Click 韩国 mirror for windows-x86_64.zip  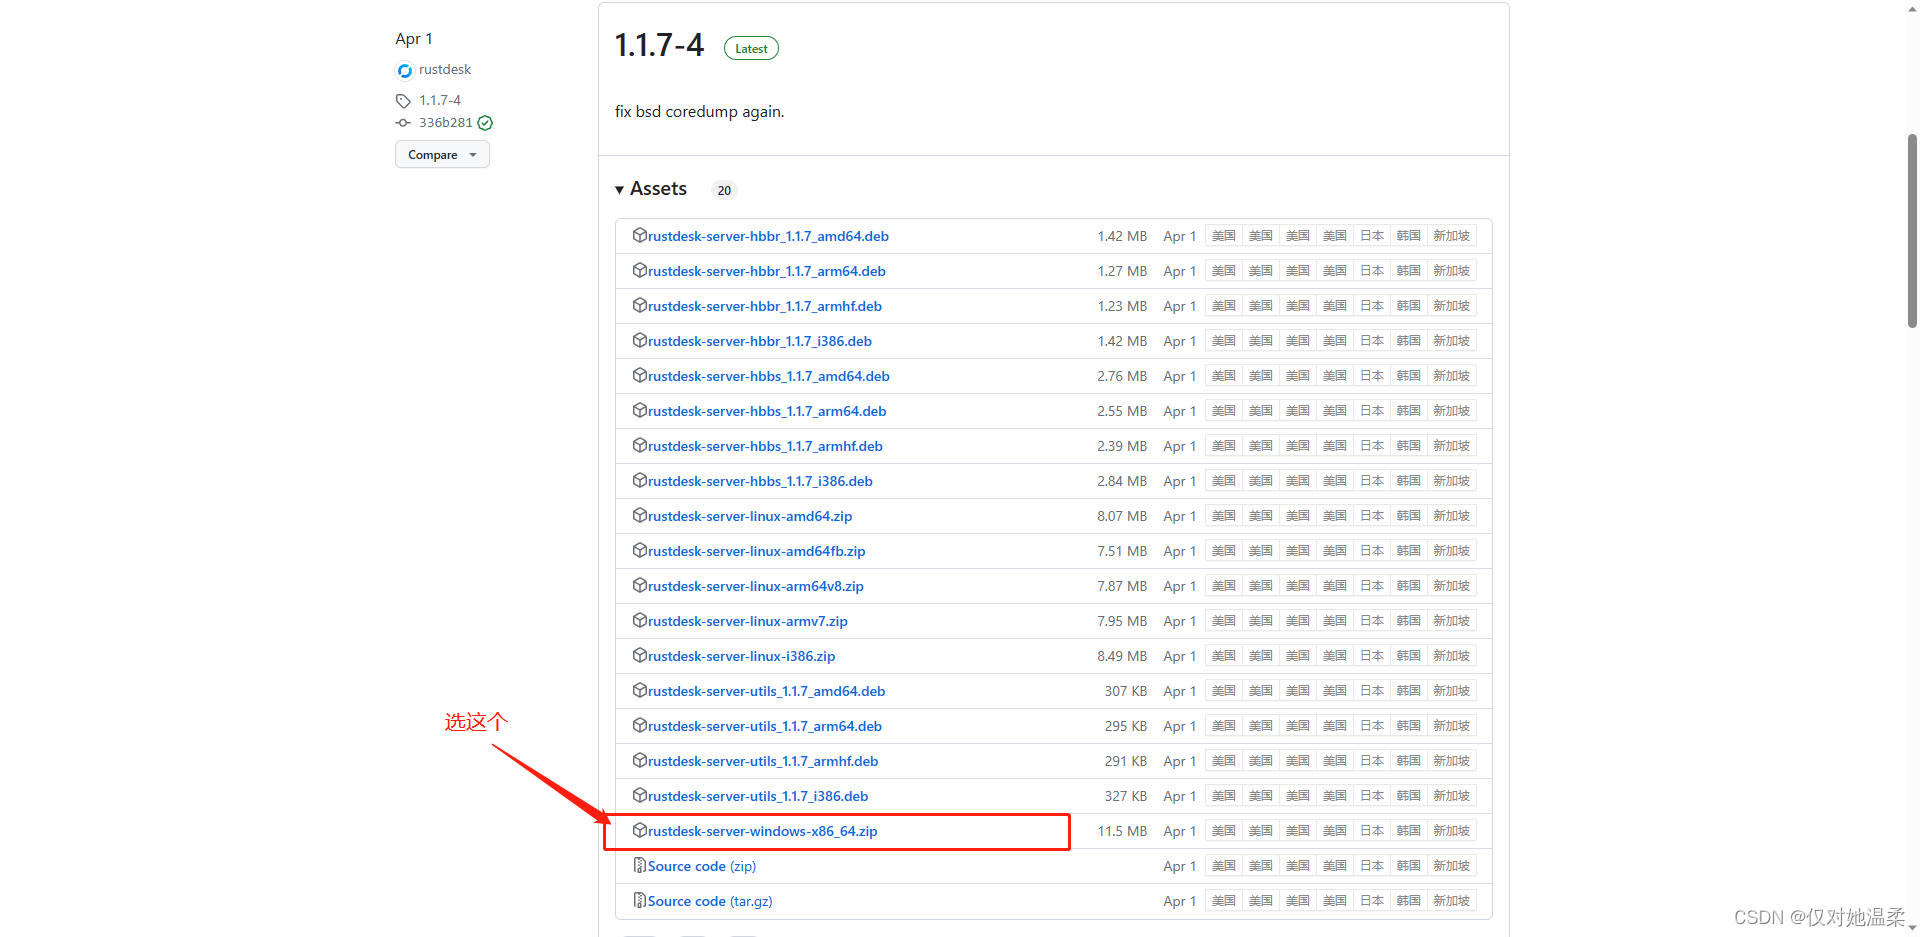(x=1409, y=831)
